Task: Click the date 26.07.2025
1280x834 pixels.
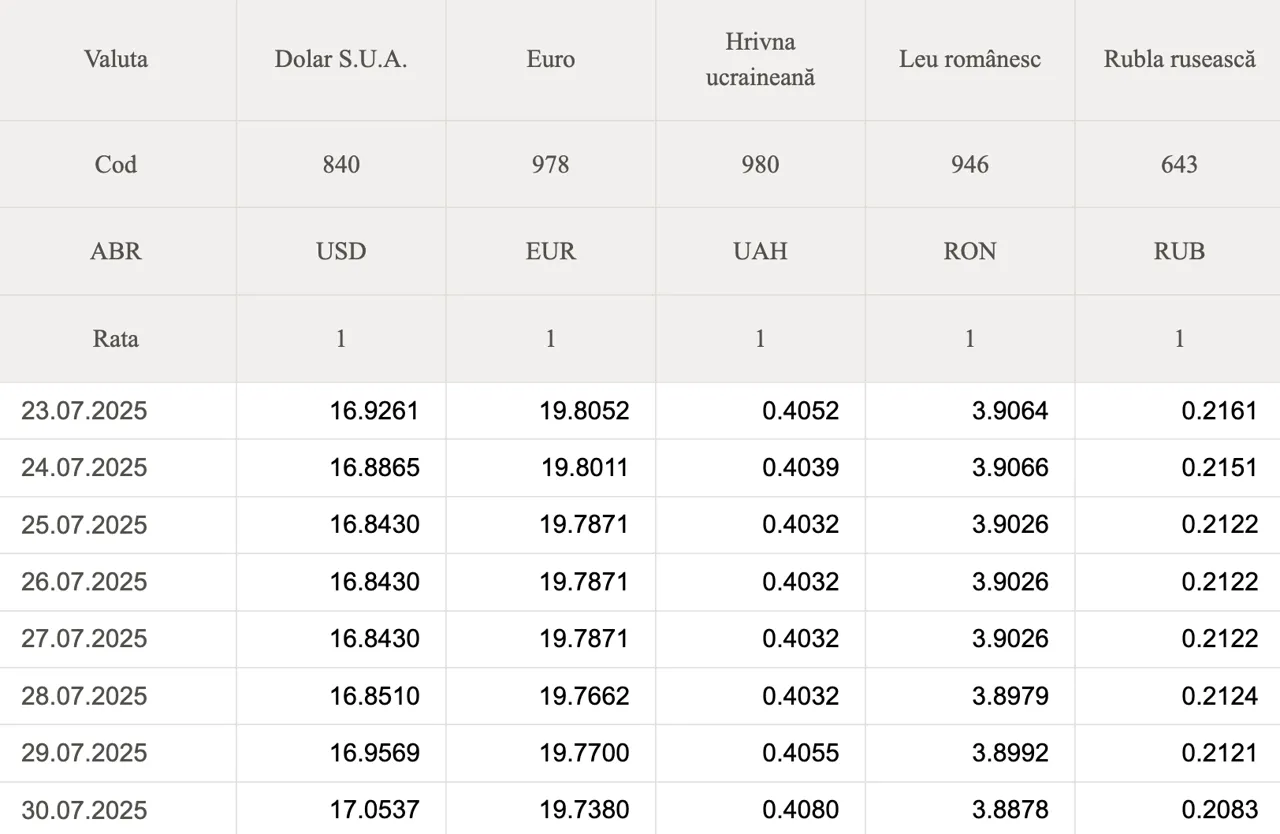Action: coord(84,582)
